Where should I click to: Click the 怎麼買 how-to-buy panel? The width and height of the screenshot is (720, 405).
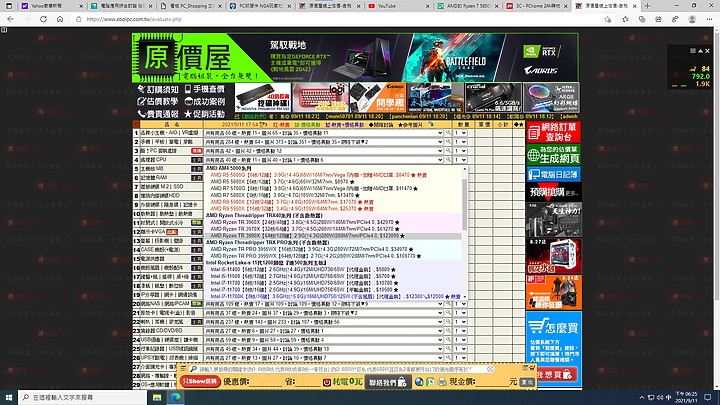pyautogui.click(x=553, y=348)
